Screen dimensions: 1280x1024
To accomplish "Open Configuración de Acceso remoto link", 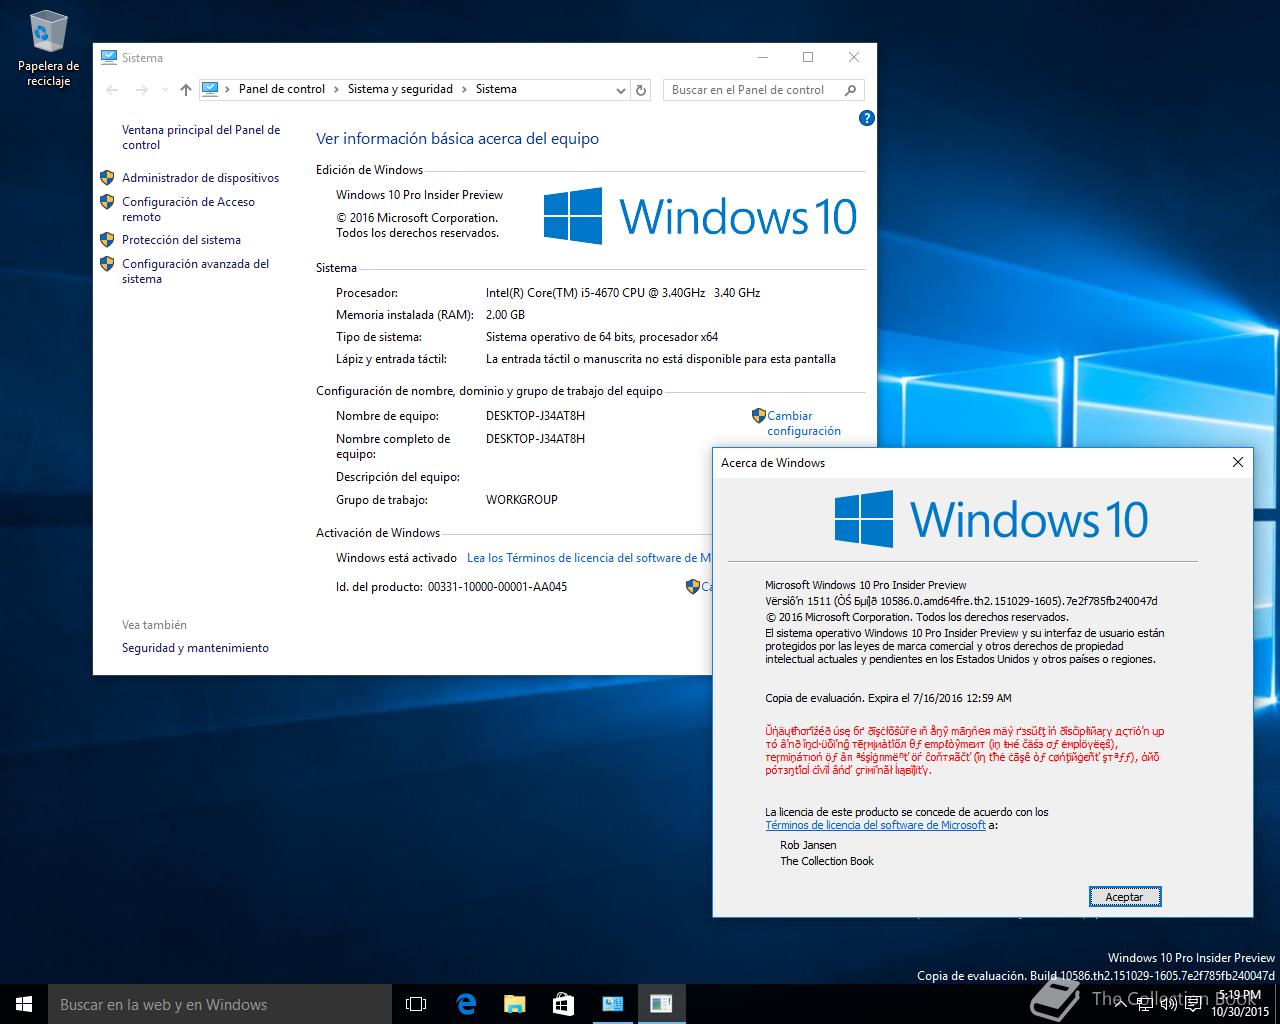I will point(188,209).
